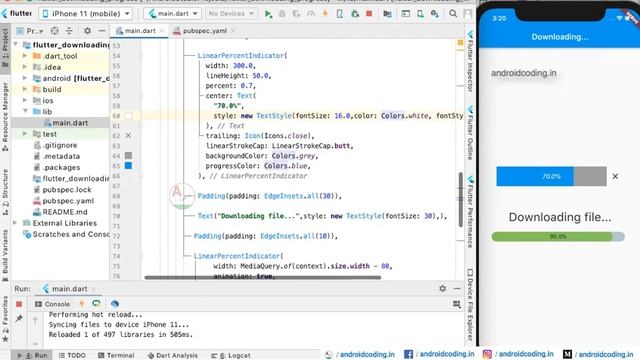The image size is (640, 360).
Task: Select the Console tab in the Run panel
Action: pos(52,304)
